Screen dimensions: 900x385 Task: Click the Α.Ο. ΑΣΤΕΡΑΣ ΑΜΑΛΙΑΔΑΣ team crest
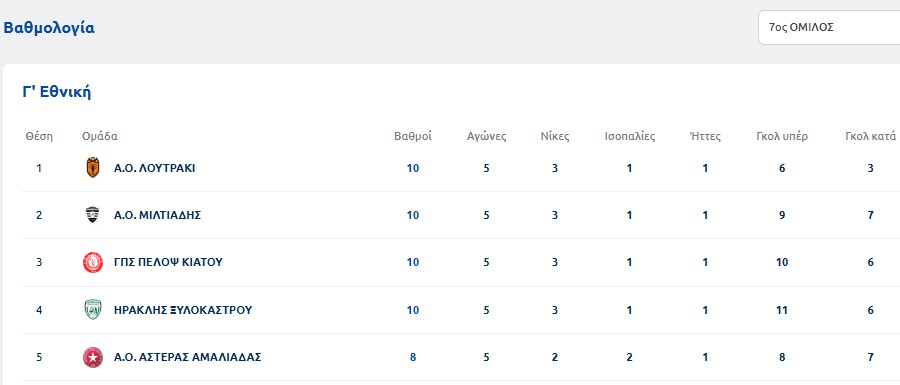(93, 357)
